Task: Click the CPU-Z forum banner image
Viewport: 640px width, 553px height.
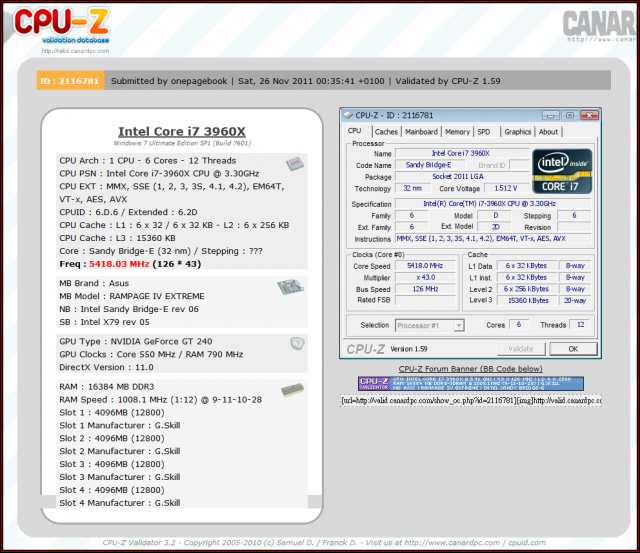Action: (x=471, y=384)
